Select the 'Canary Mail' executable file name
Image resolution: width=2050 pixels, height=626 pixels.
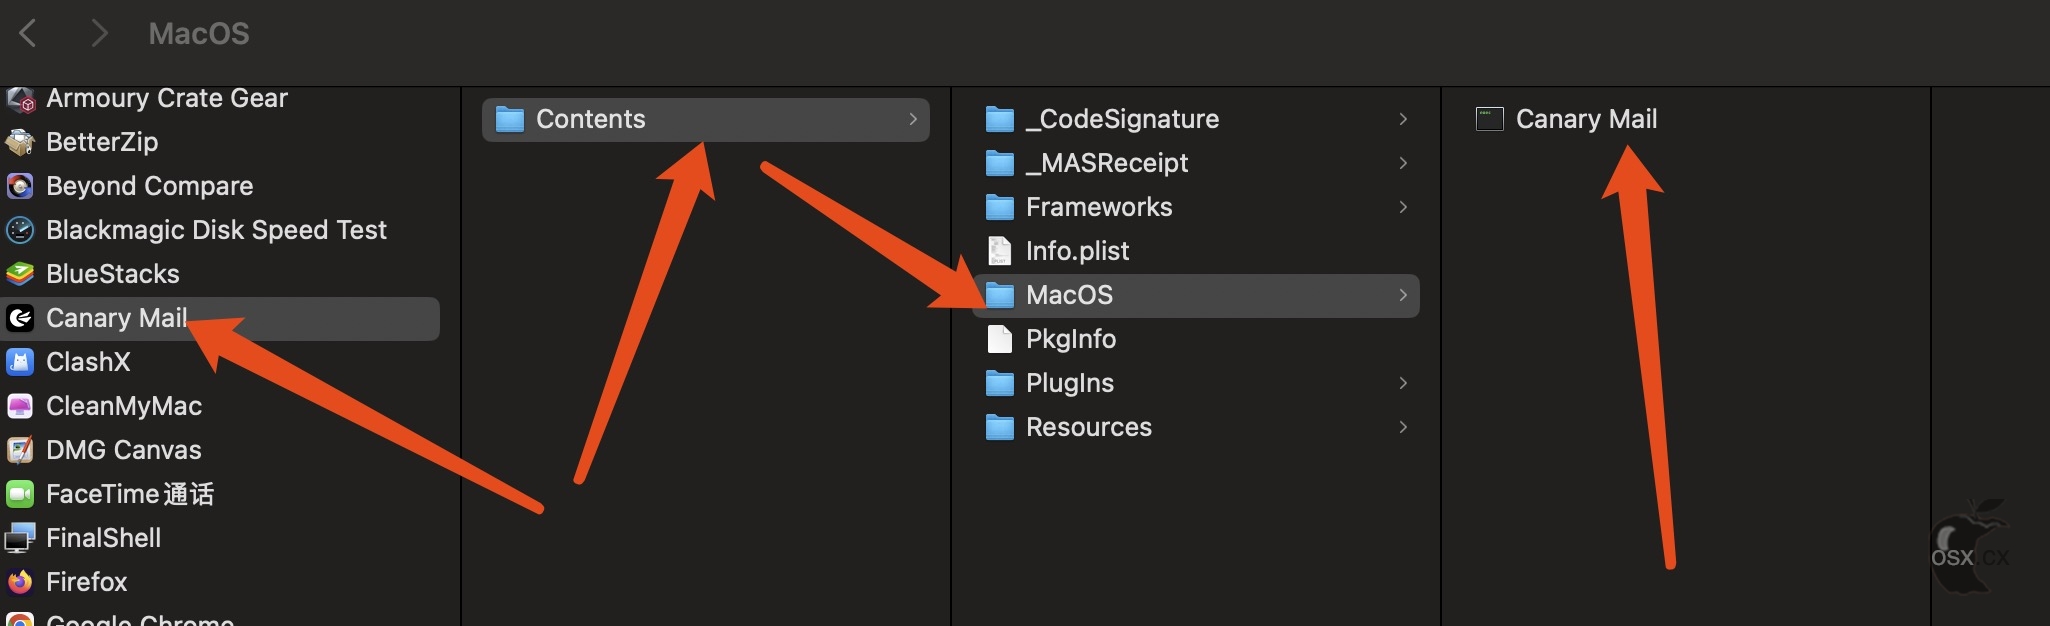(x=1587, y=119)
